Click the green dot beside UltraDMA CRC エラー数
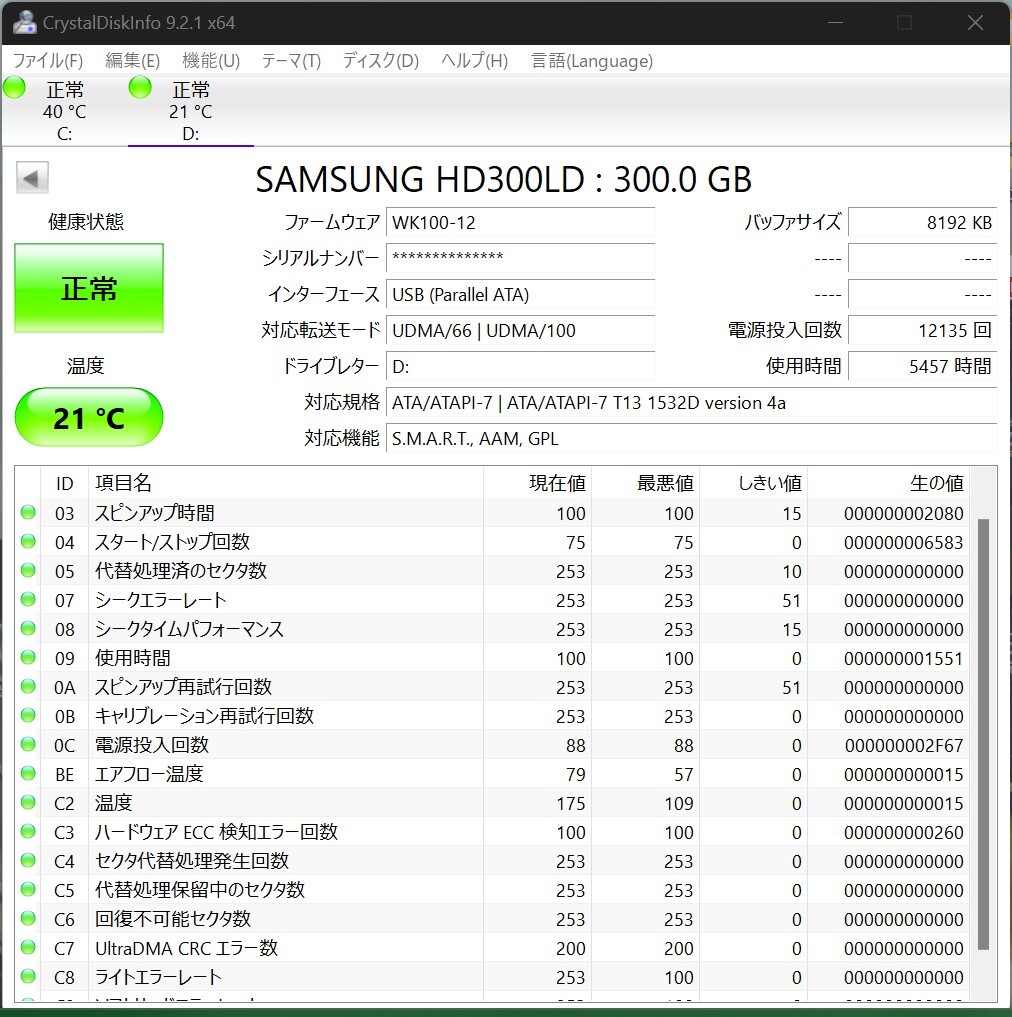Image resolution: width=1012 pixels, height=1017 pixels. (x=28, y=948)
